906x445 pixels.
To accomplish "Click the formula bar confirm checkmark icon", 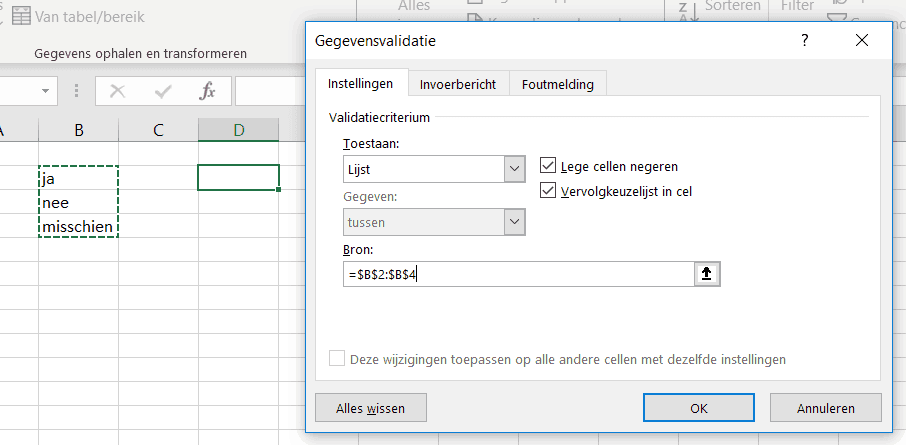I will click(163, 91).
